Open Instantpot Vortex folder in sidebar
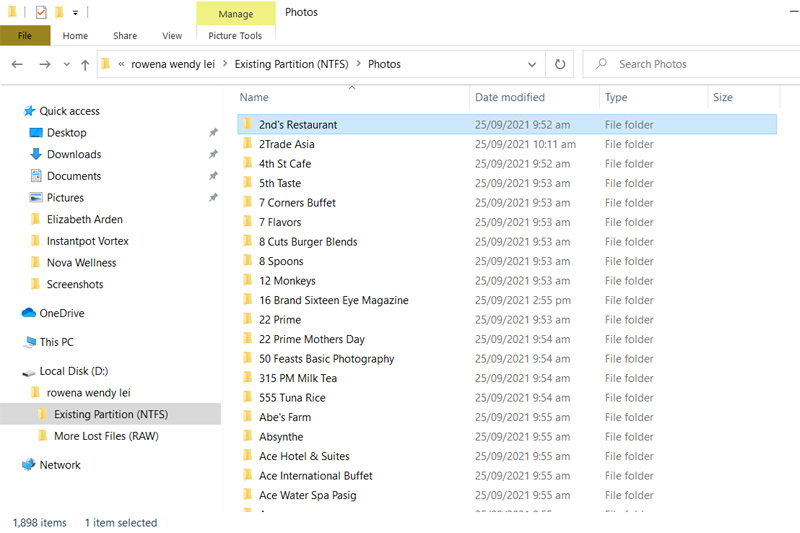The width and height of the screenshot is (800, 533). click(x=88, y=241)
